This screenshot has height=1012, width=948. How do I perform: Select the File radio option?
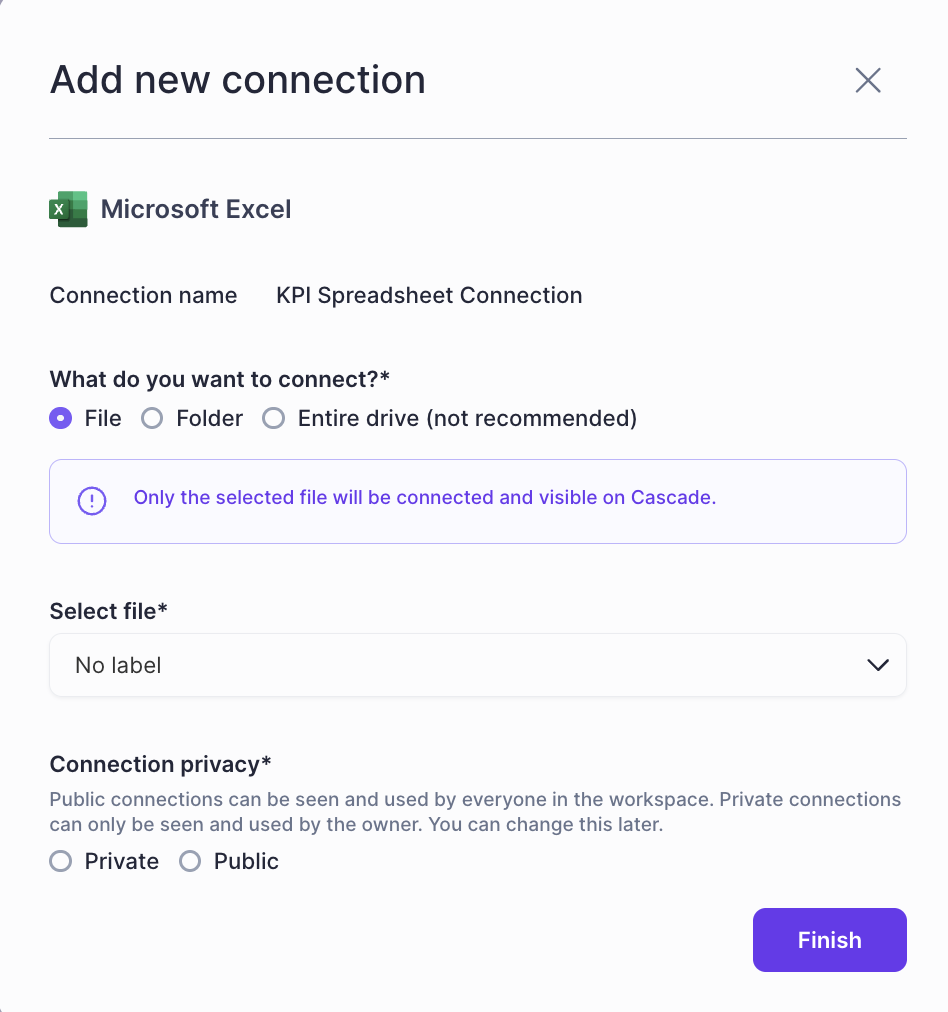click(x=61, y=419)
